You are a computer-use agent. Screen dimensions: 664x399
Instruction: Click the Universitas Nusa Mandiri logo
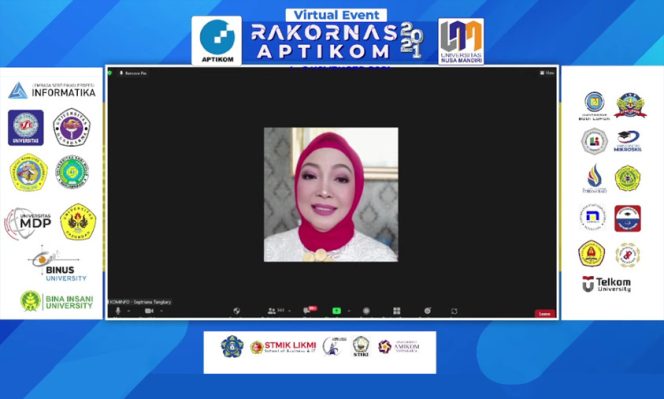tap(461, 41)
